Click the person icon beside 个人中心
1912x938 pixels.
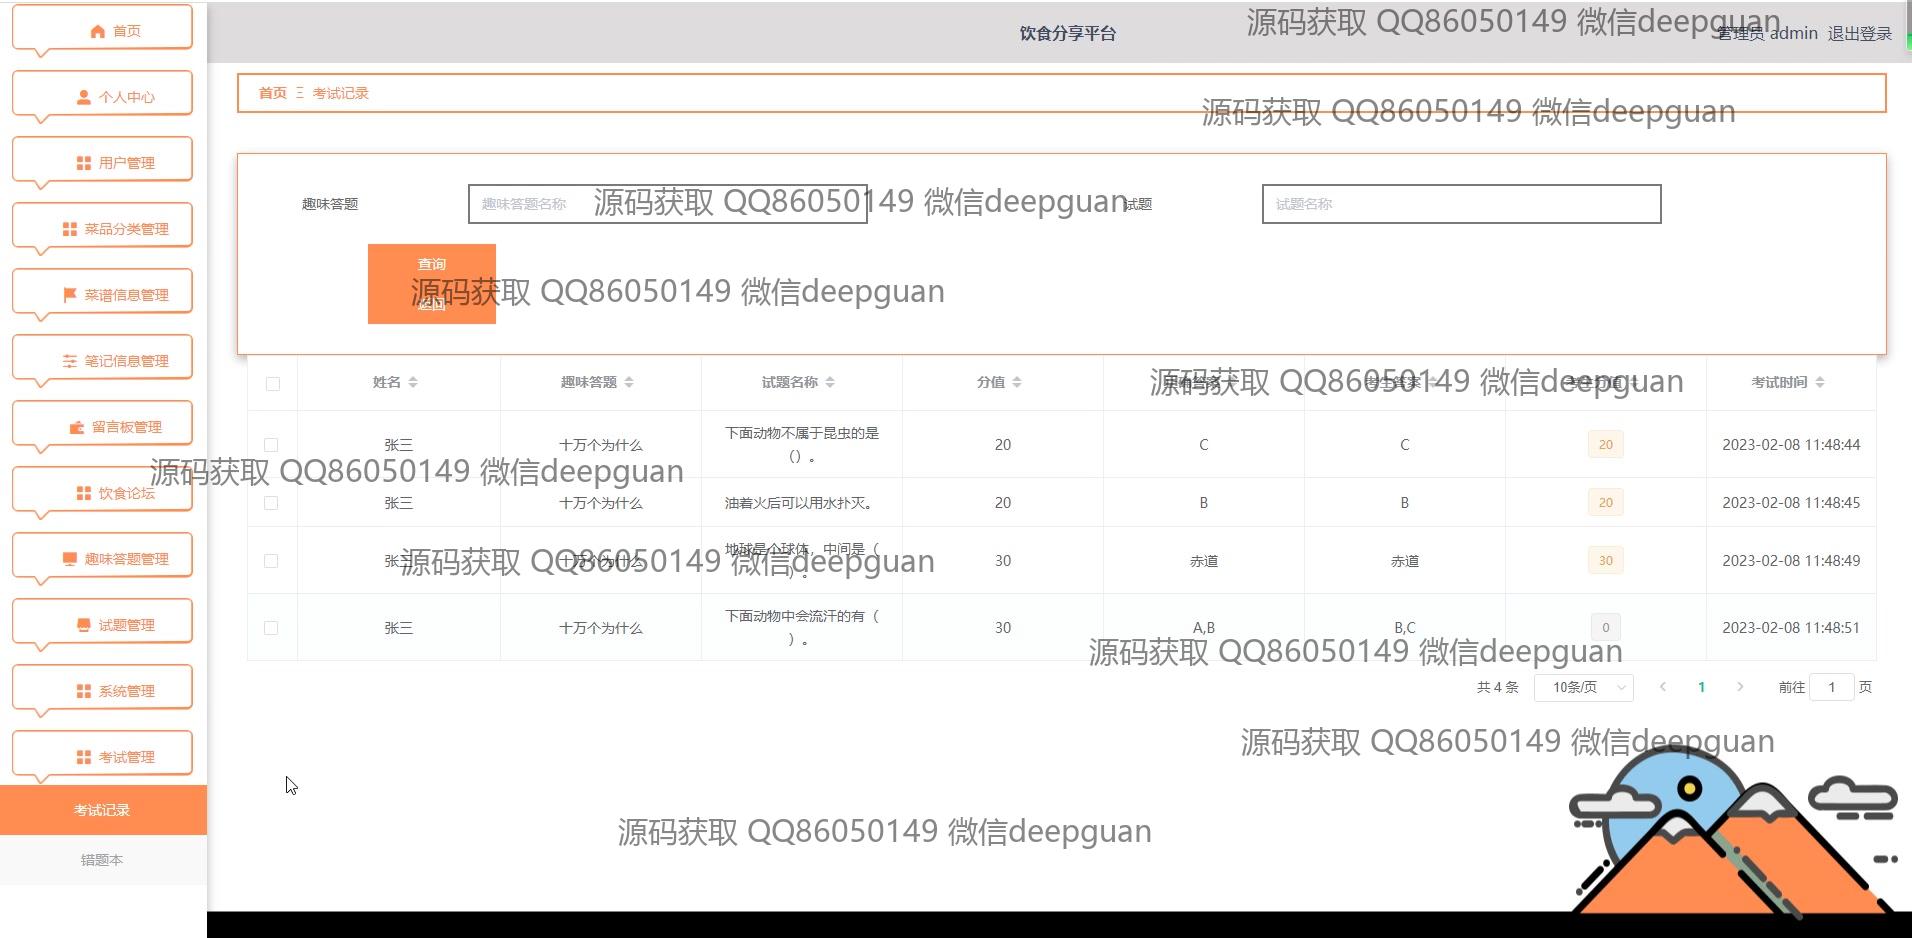[84, 97]
